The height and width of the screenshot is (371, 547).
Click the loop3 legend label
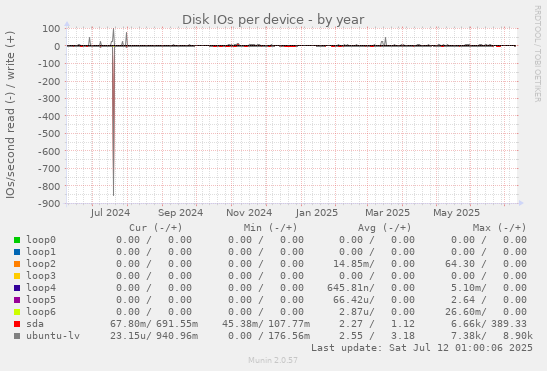pos(41,276)
